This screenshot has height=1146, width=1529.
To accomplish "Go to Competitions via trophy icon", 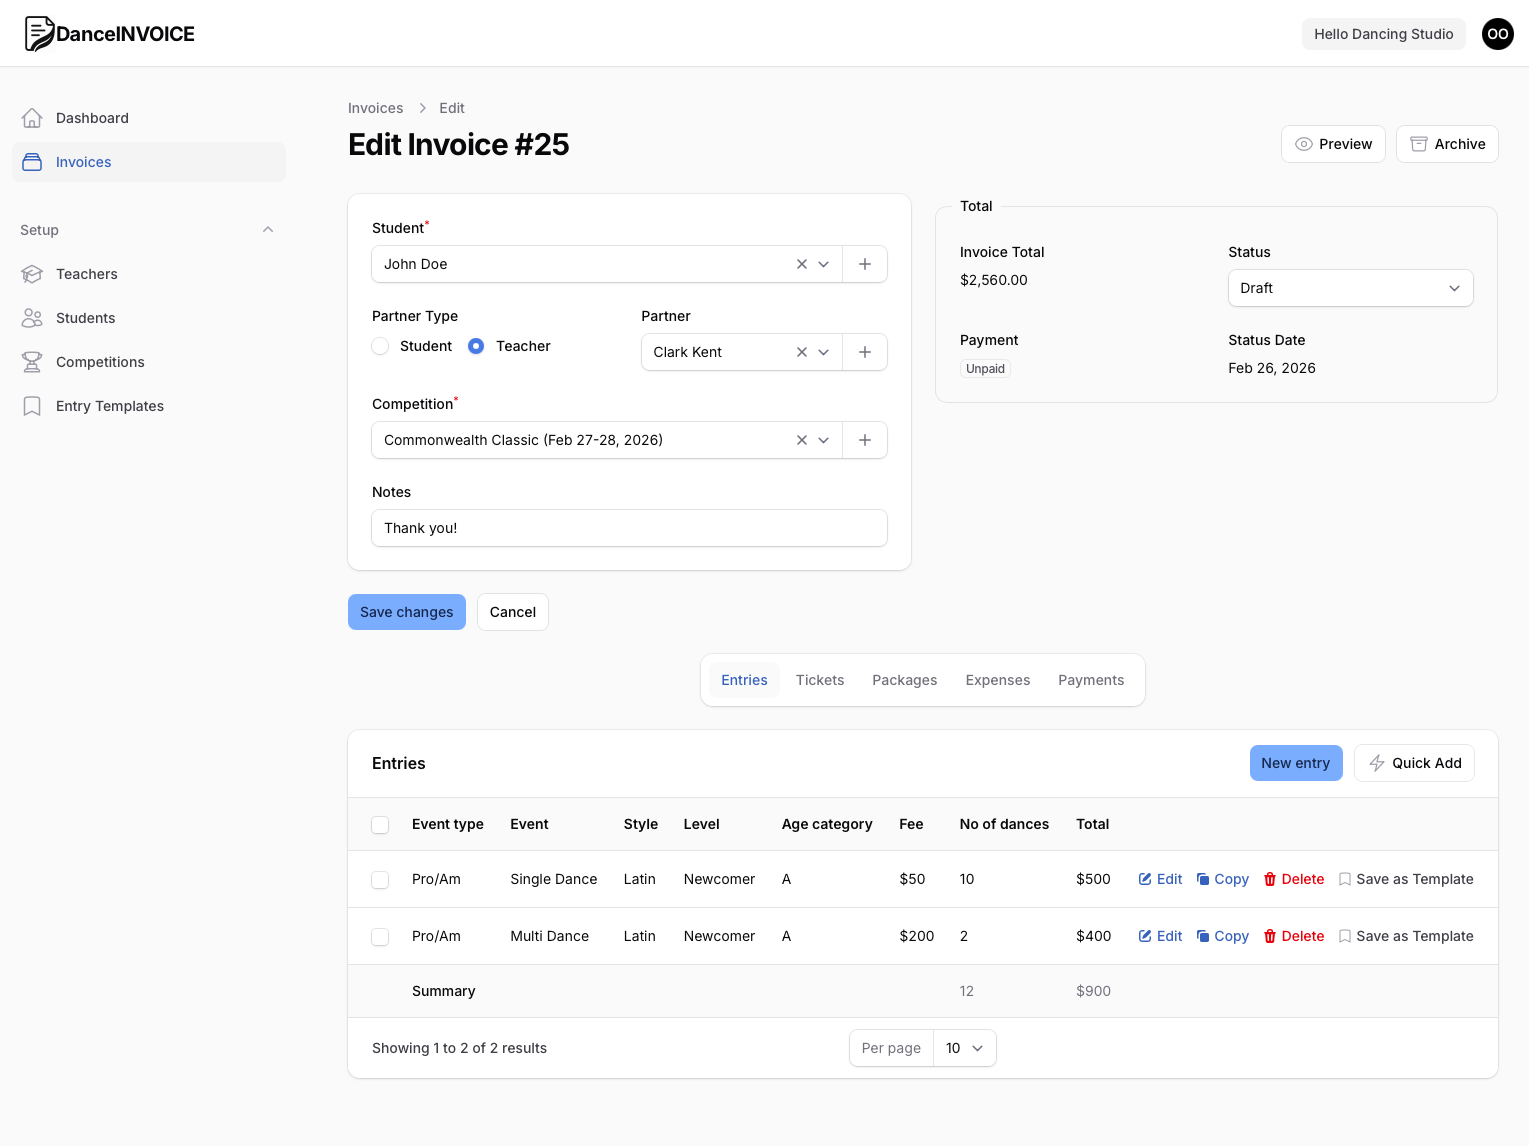I will pos(32,362).
